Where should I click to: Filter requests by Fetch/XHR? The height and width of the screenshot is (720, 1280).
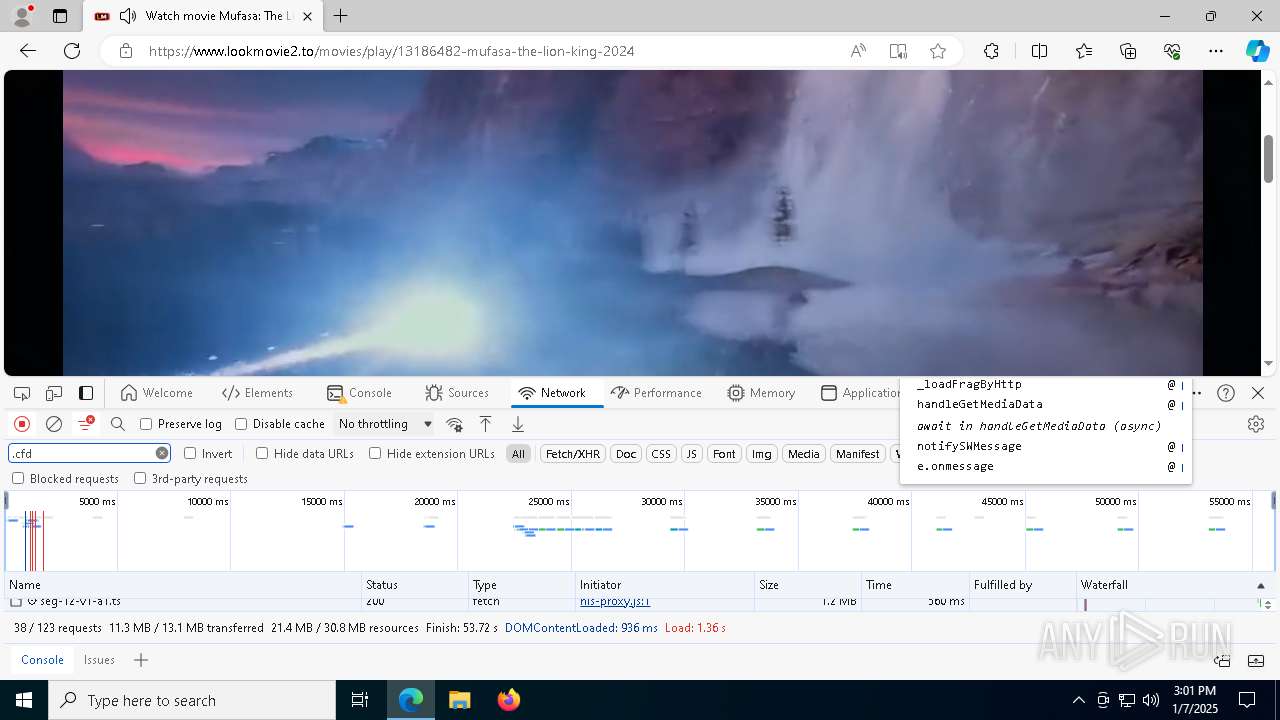point(573,454)
